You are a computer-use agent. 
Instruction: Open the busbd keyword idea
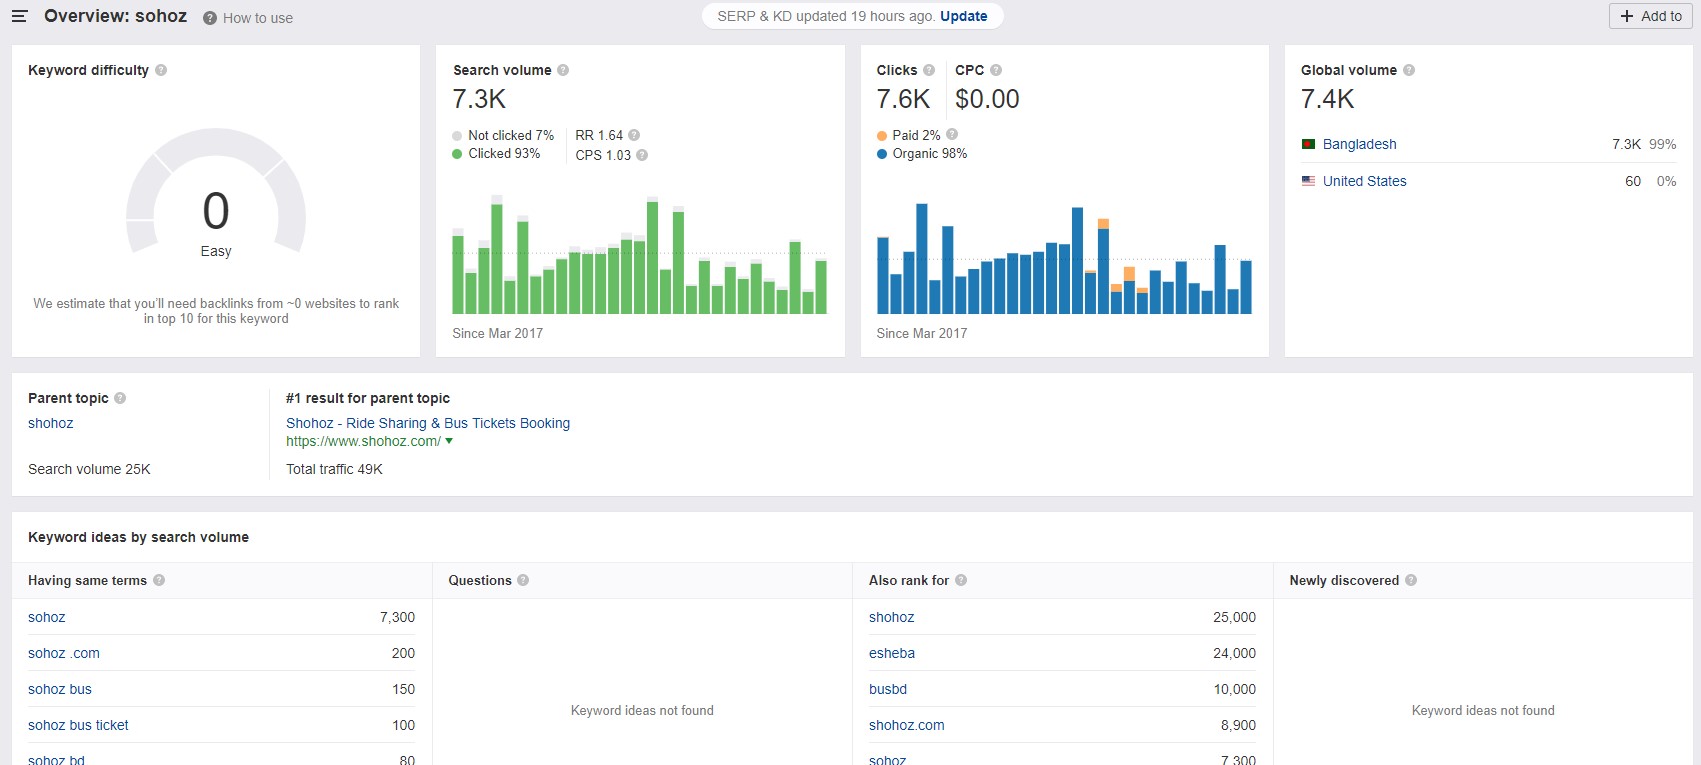[x=888, y=689]
